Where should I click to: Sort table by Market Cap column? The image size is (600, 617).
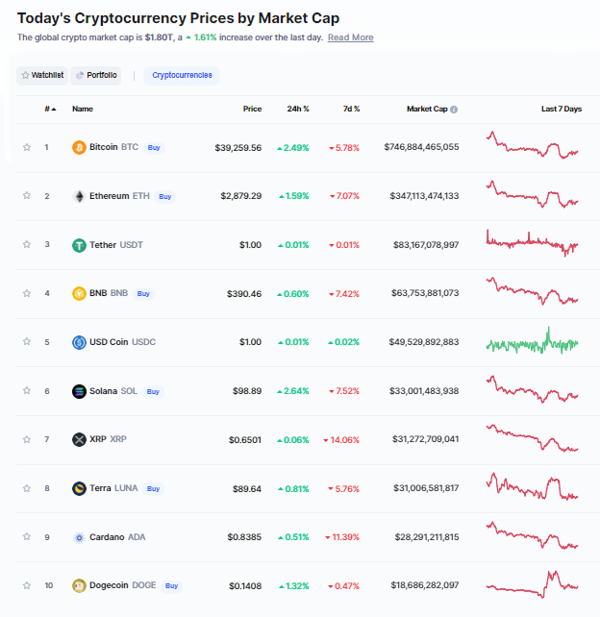(427, 109)
